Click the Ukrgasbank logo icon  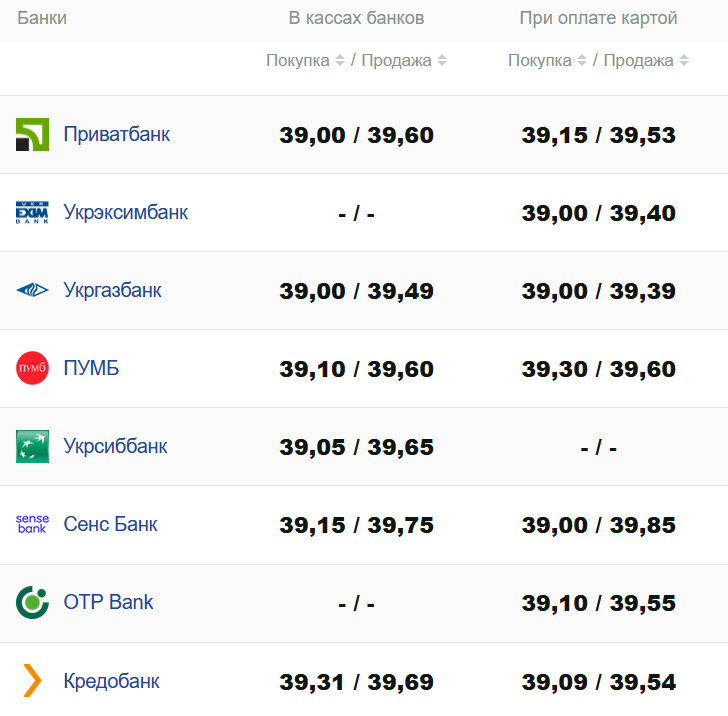click(32, 290)
